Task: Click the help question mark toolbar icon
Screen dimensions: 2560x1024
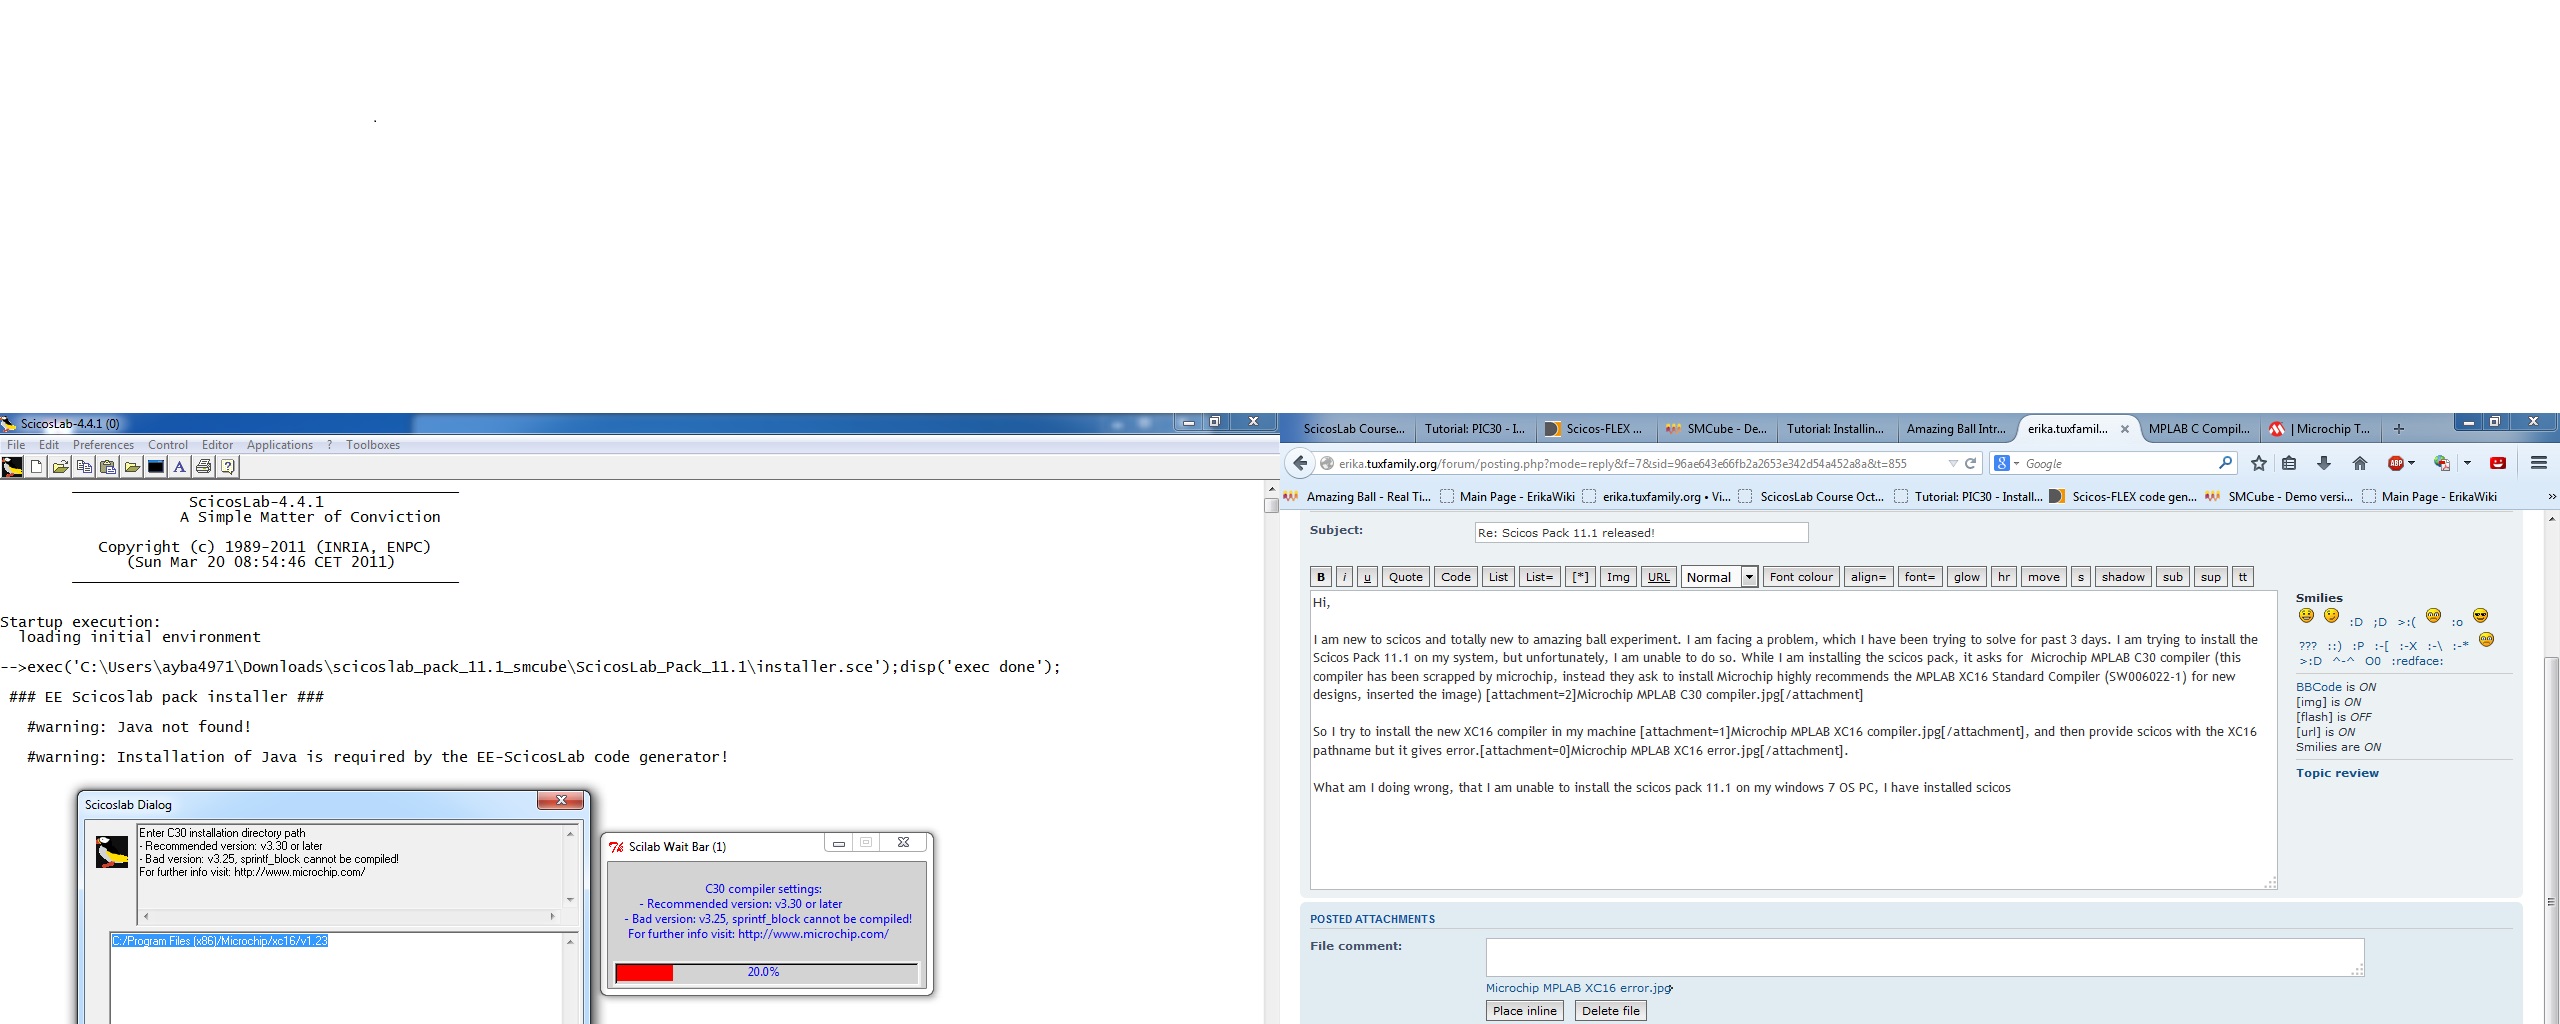Action: (228, 467)
